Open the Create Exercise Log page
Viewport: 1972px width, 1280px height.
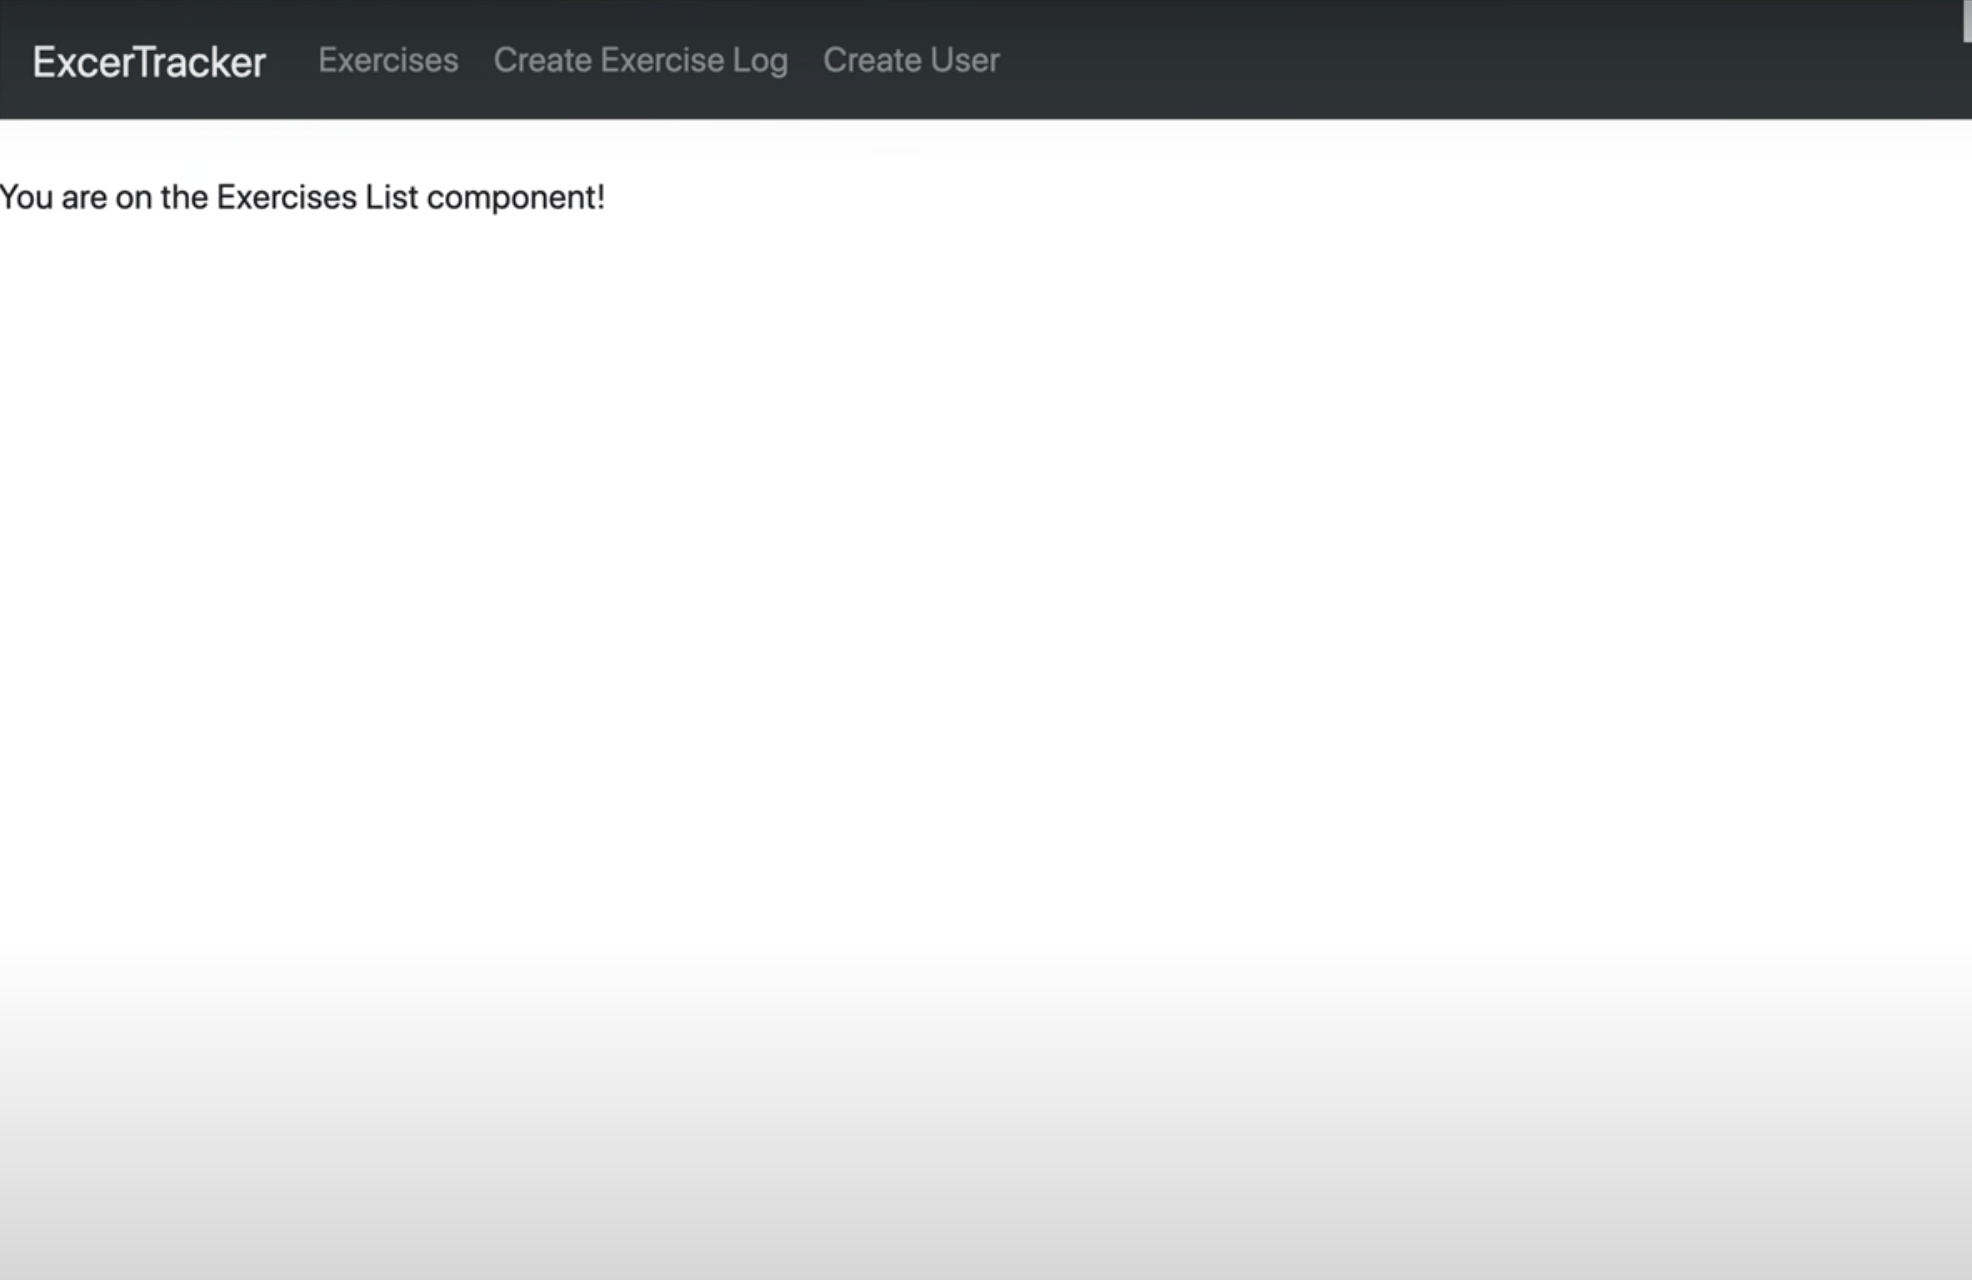coord(641,60)
